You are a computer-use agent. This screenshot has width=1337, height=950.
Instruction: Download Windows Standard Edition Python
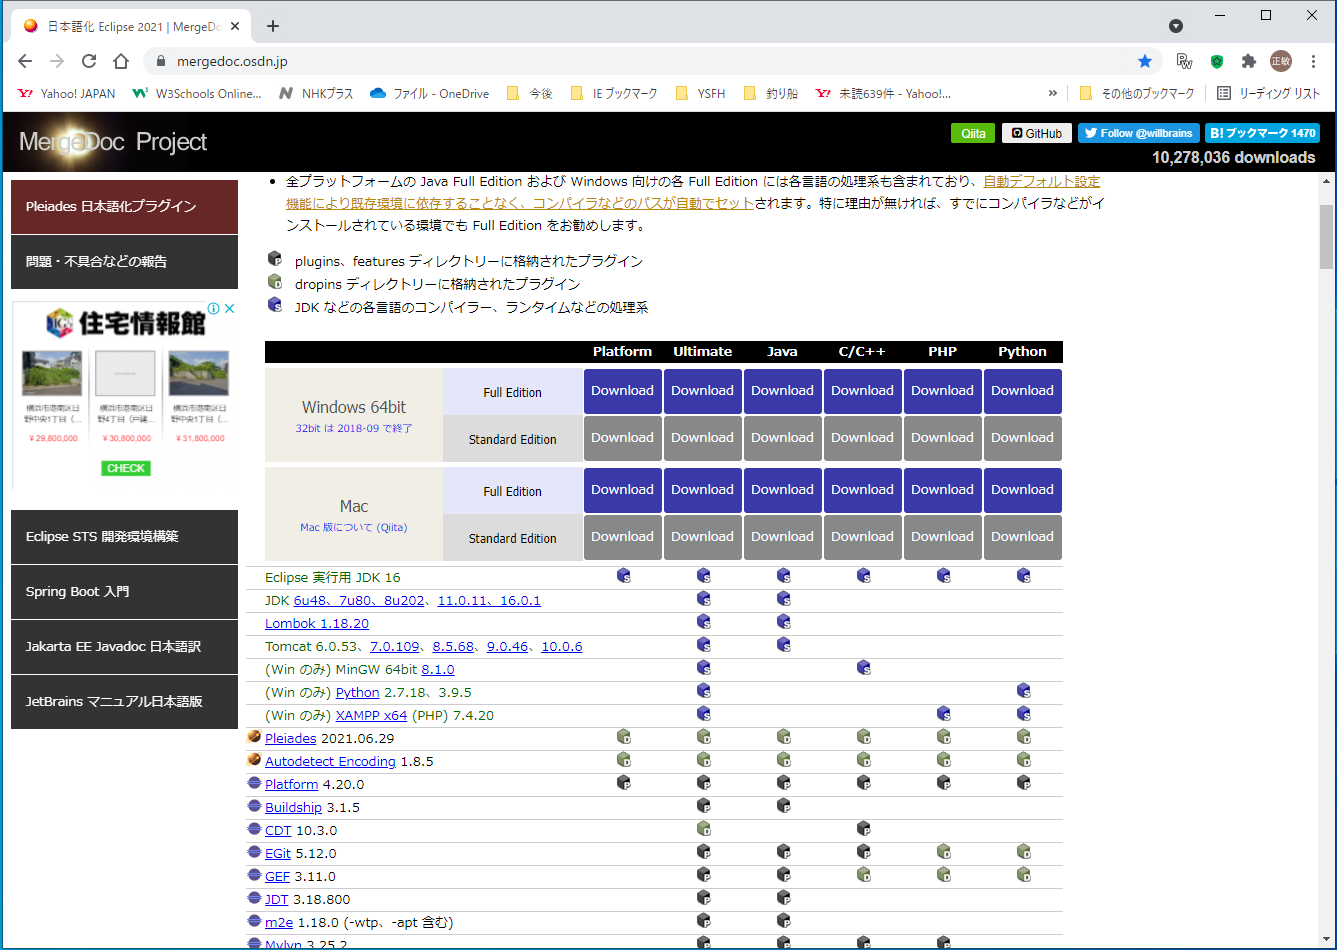click(1023, 438)
